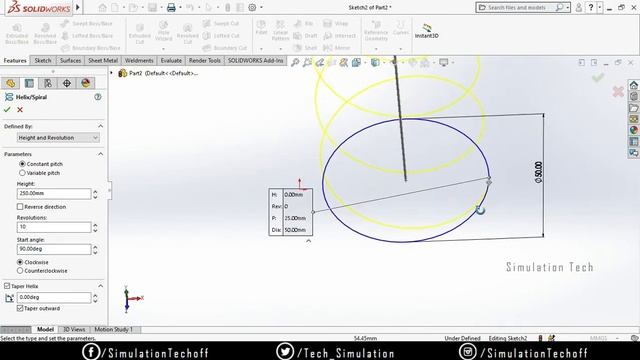Screen dimensions: 640x360
Task: Switch to the Render Tools tab
Action: (204, 60)
